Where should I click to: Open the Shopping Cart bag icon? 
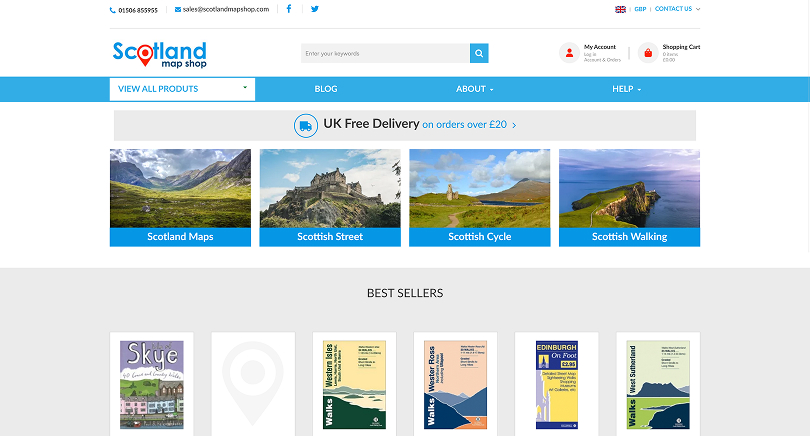coord(648,53)
